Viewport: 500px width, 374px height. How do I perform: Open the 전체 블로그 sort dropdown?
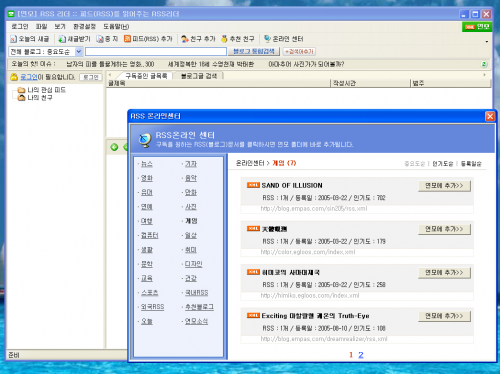coord(79,51)
